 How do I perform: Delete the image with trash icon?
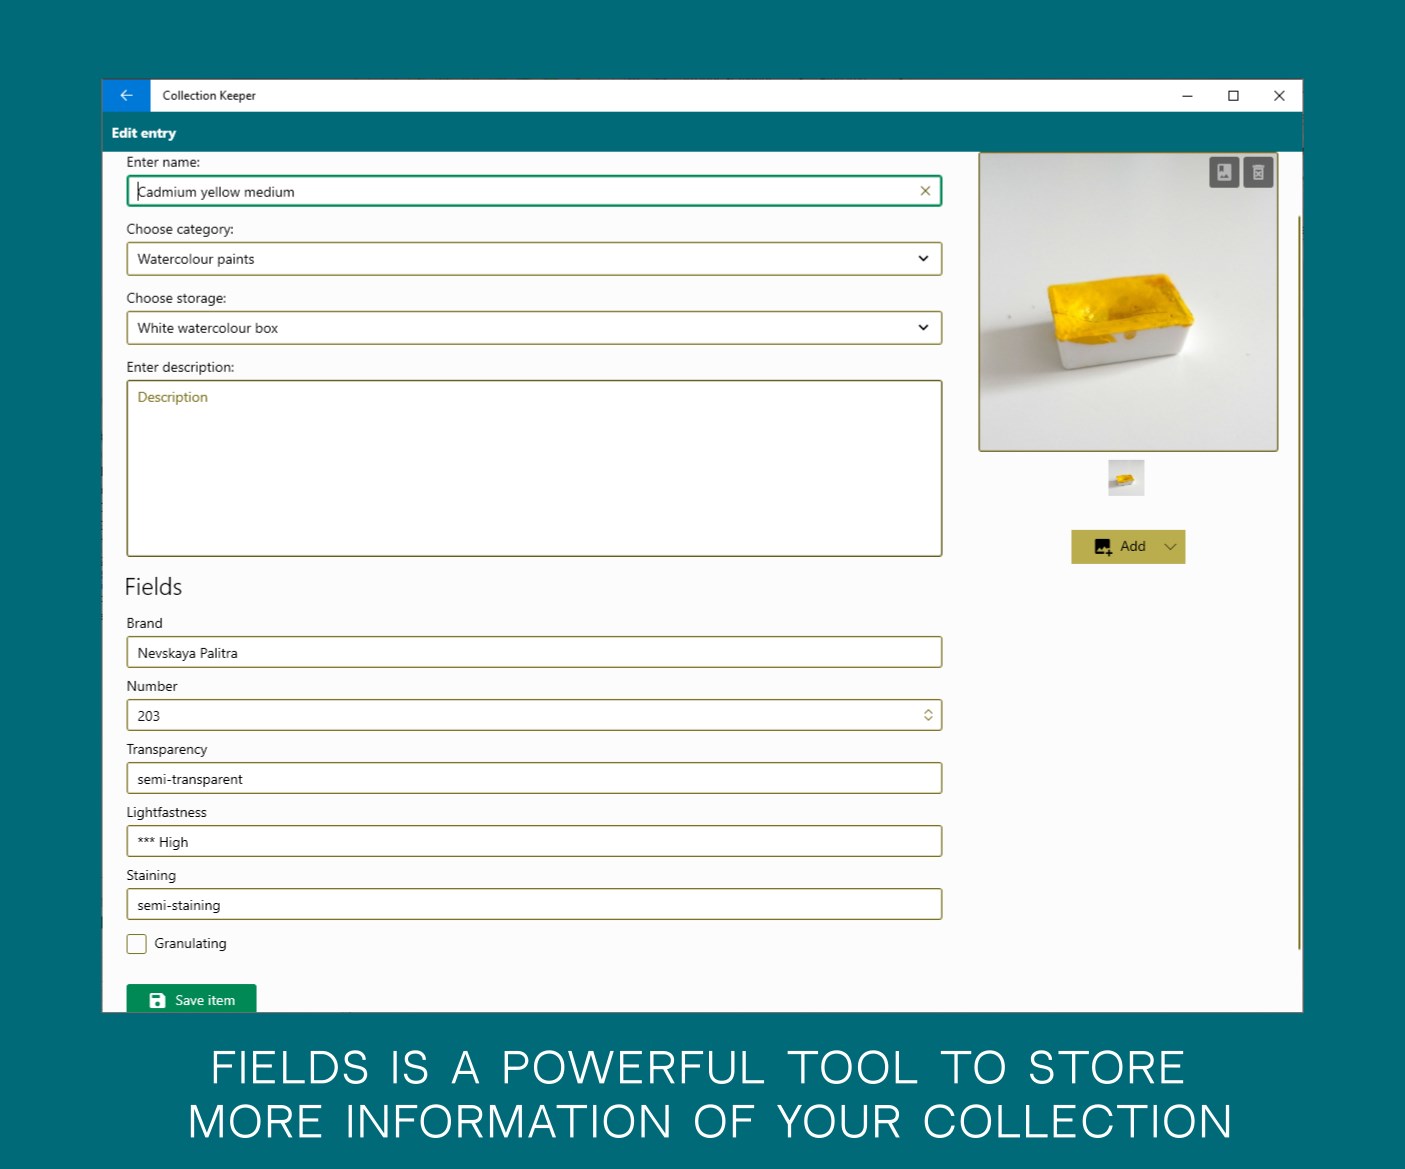point(1258,173)
